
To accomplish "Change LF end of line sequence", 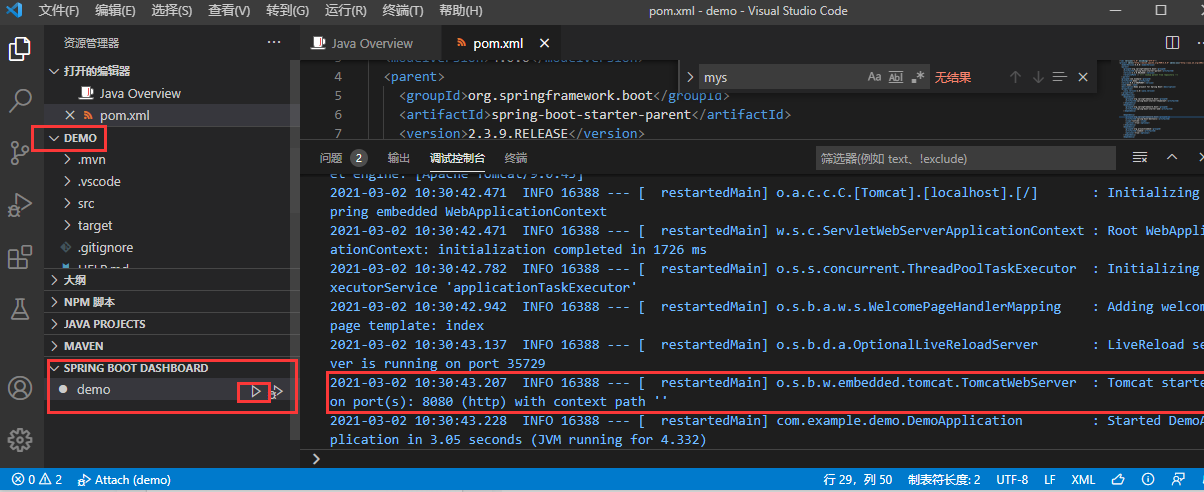I will [x=1050, y=480].
